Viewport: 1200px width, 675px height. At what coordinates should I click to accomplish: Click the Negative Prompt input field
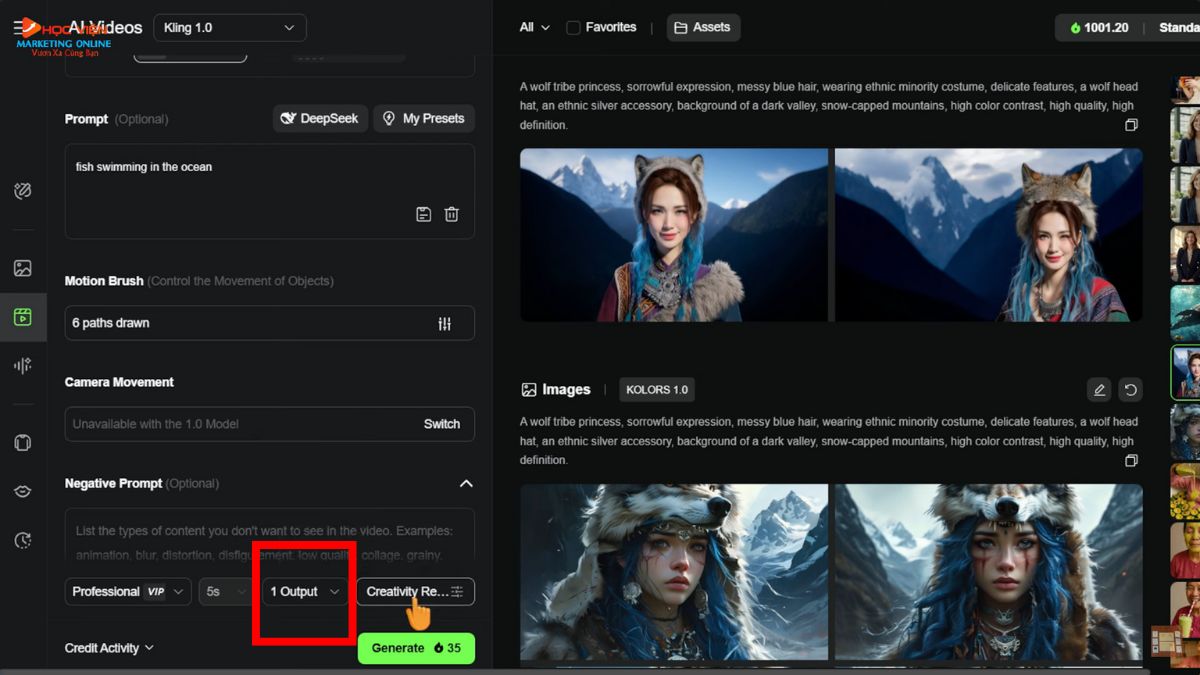click(270, 537)
